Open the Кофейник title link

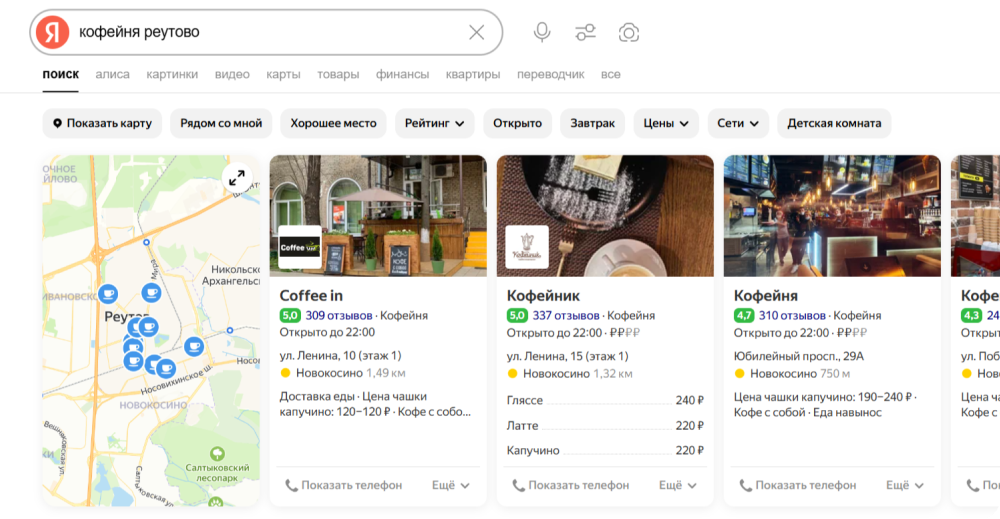click(x=543, y=296)
